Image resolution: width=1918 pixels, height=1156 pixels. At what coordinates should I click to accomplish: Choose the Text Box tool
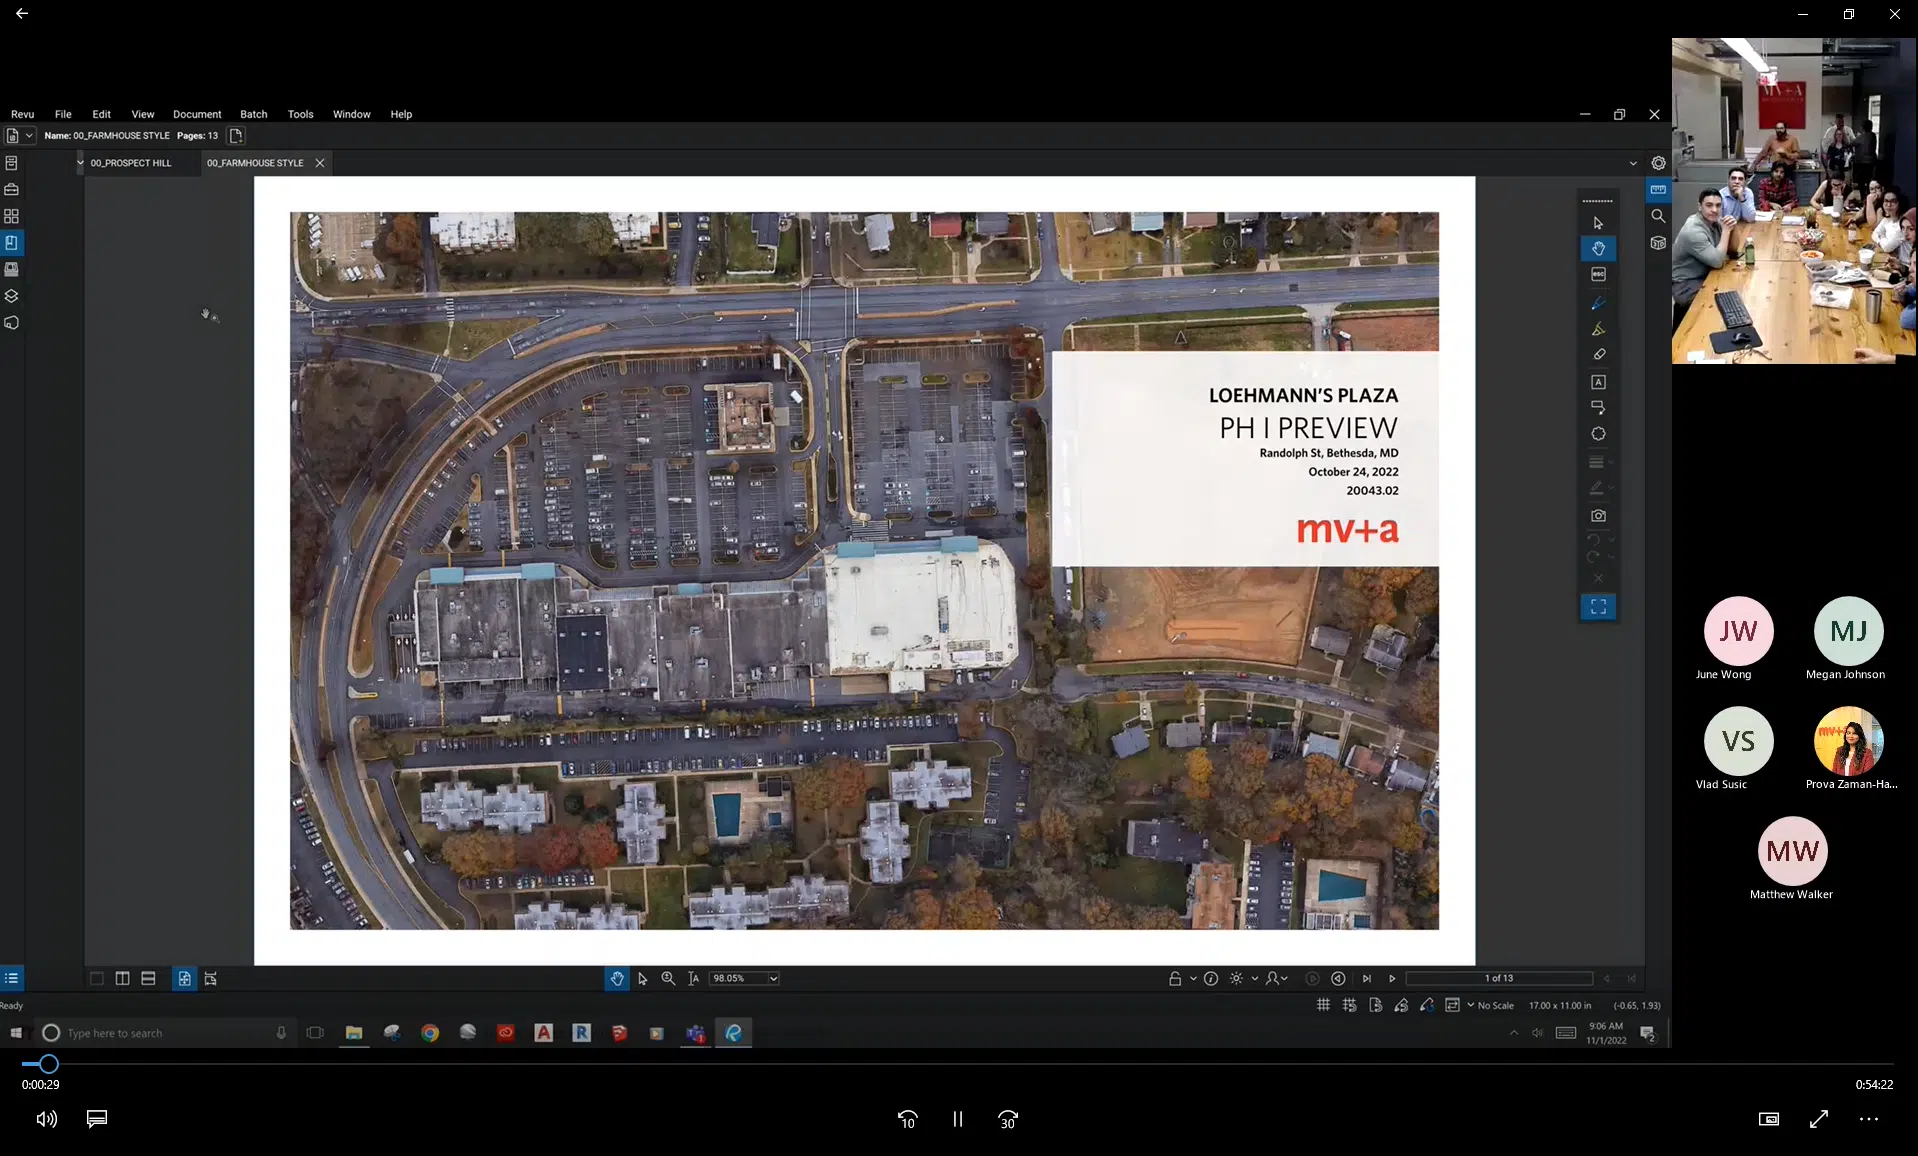[1598, 382]
